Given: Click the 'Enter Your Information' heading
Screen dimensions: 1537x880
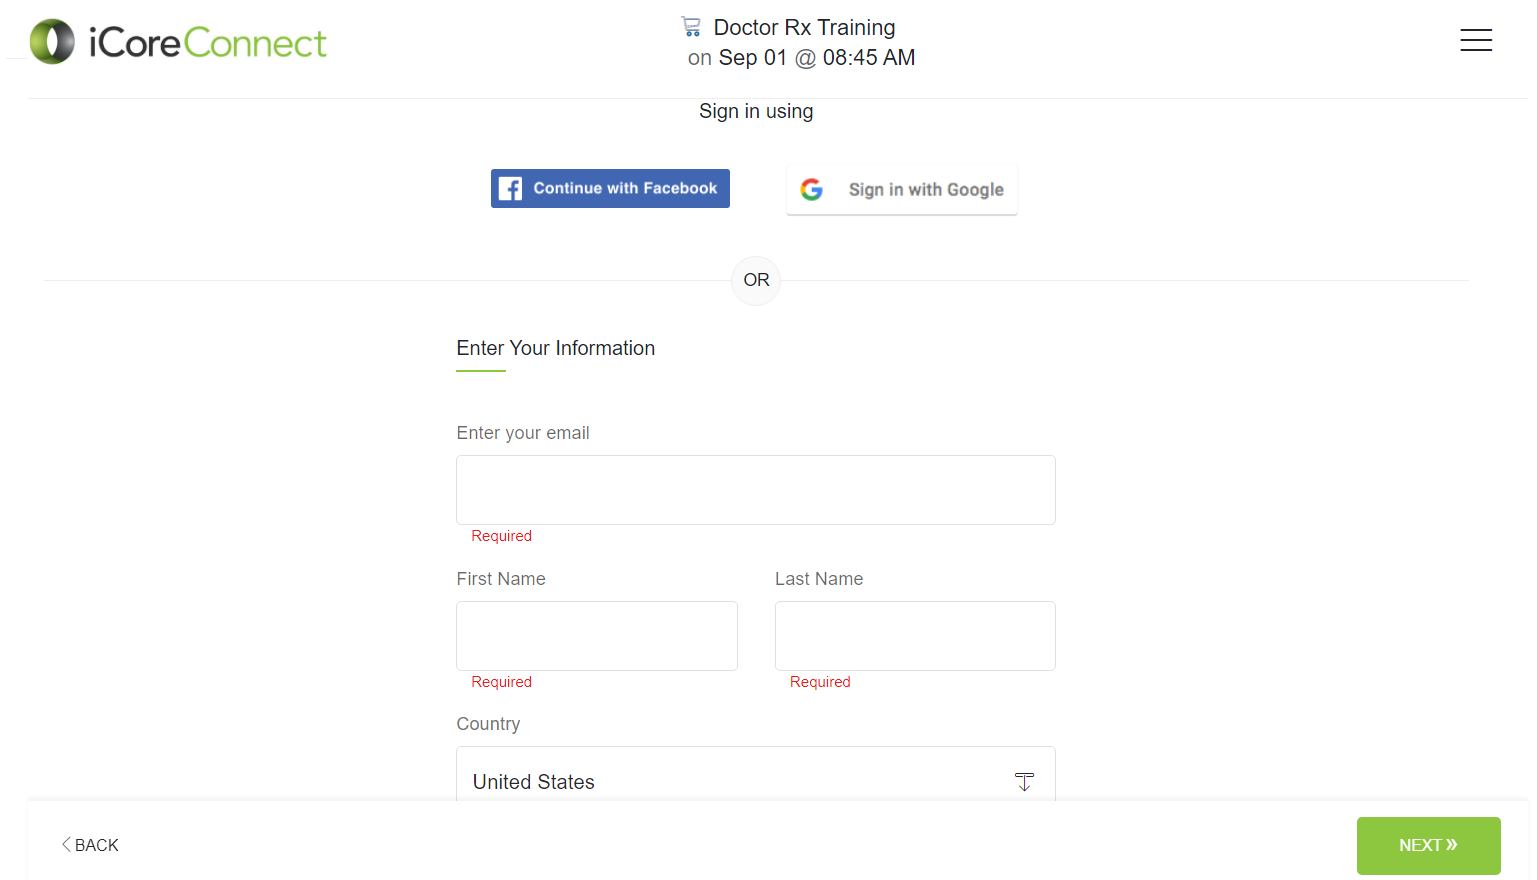Looking at the screenshot, I should tap(556, 348).
